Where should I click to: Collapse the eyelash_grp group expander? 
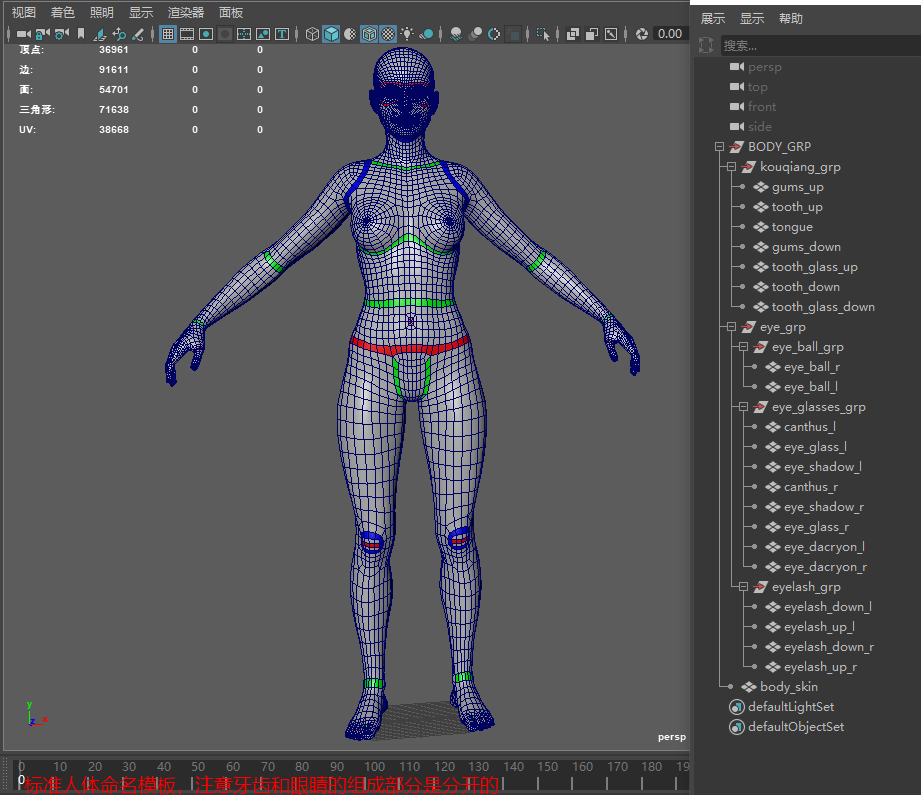tap(743, 587)
